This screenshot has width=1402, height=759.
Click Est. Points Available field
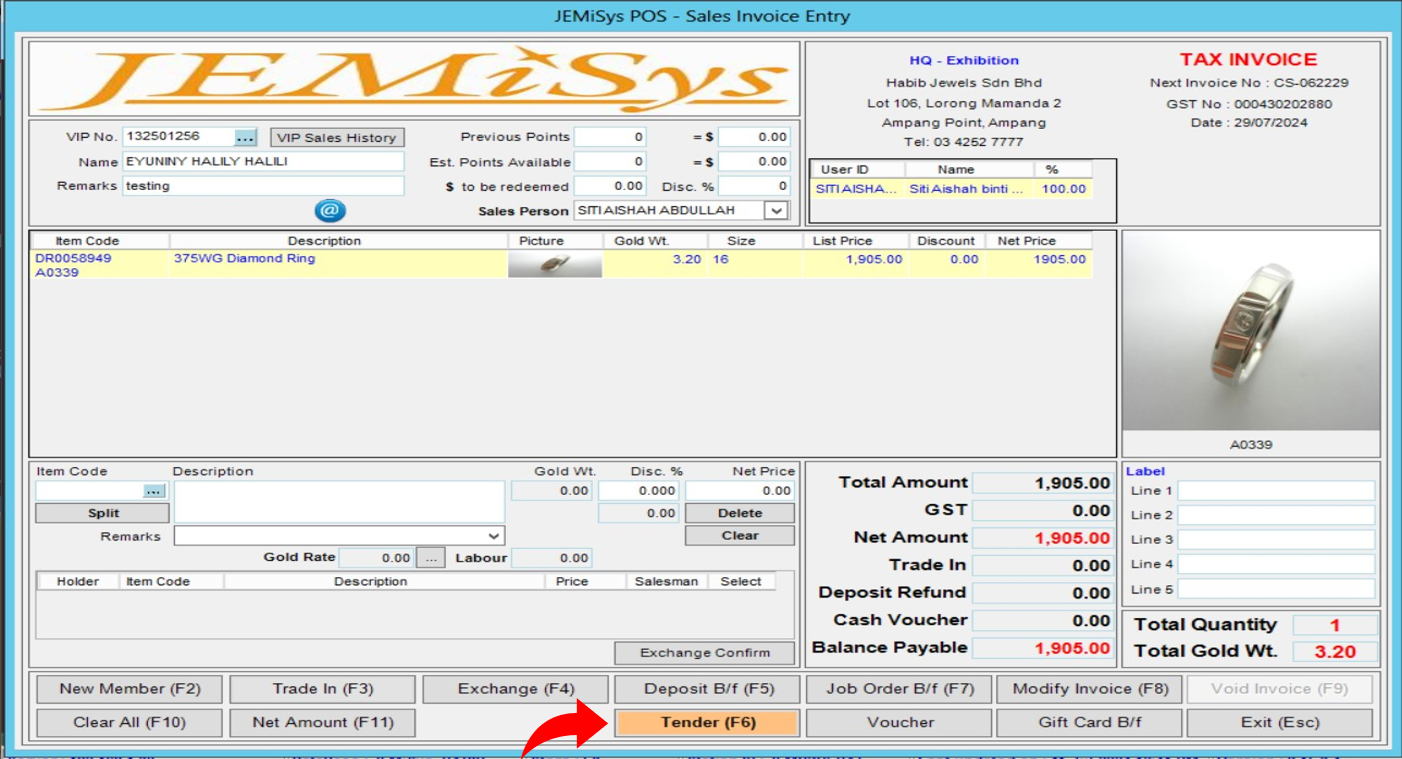click(610, 162)
